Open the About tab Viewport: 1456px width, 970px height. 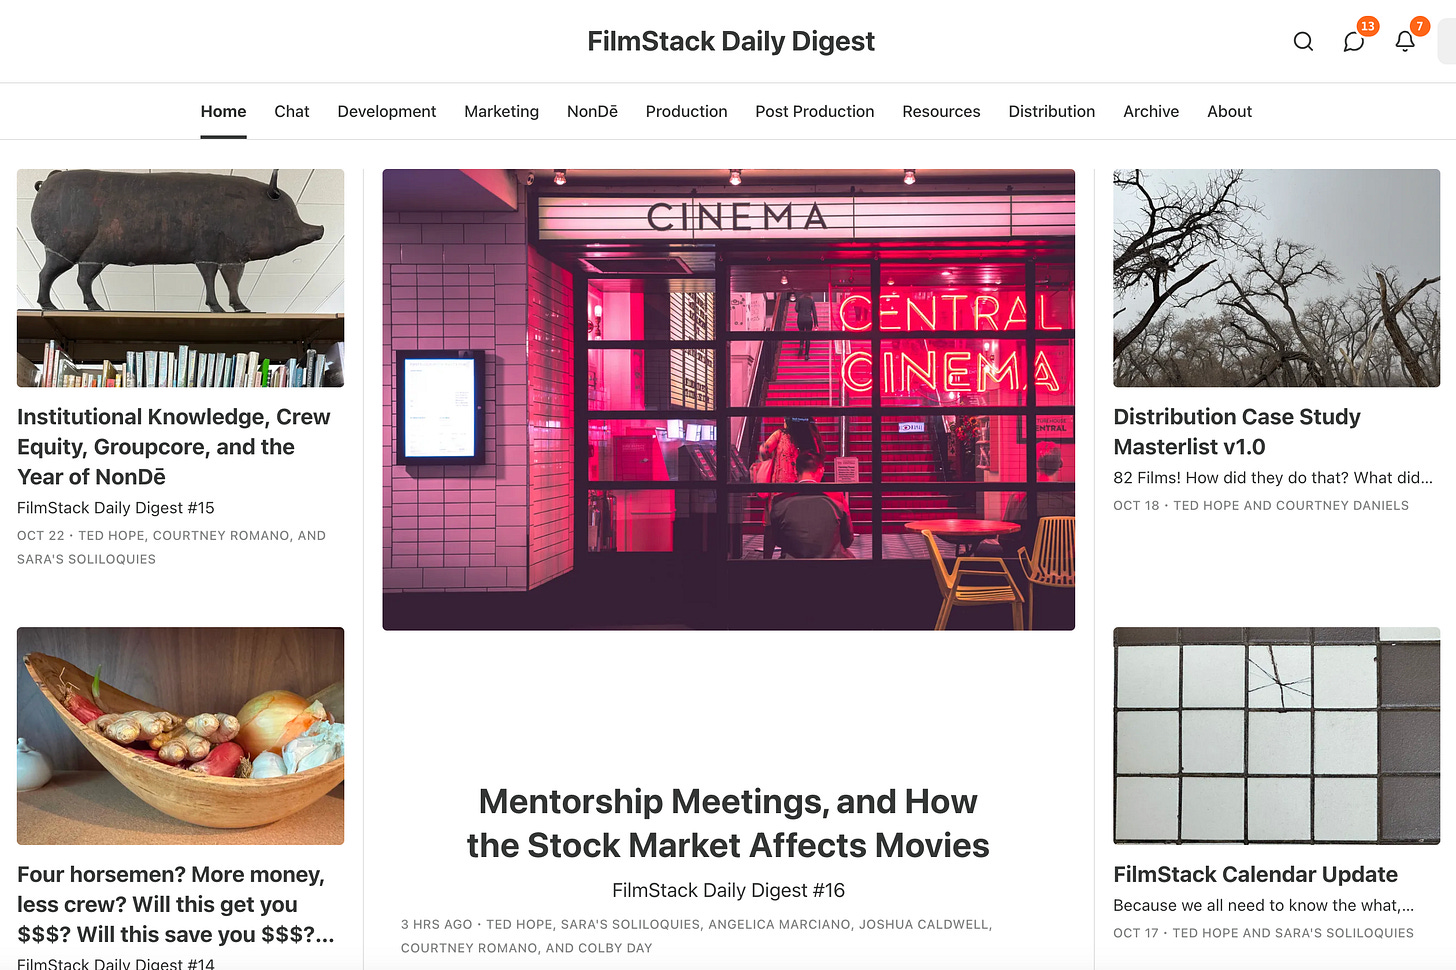[1229, 111]
